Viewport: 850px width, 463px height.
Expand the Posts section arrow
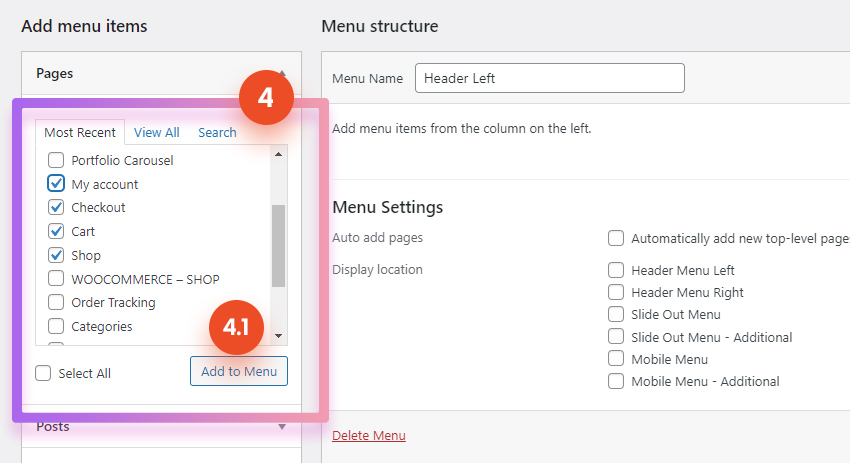pyautogui.click(x=282, y=427)
